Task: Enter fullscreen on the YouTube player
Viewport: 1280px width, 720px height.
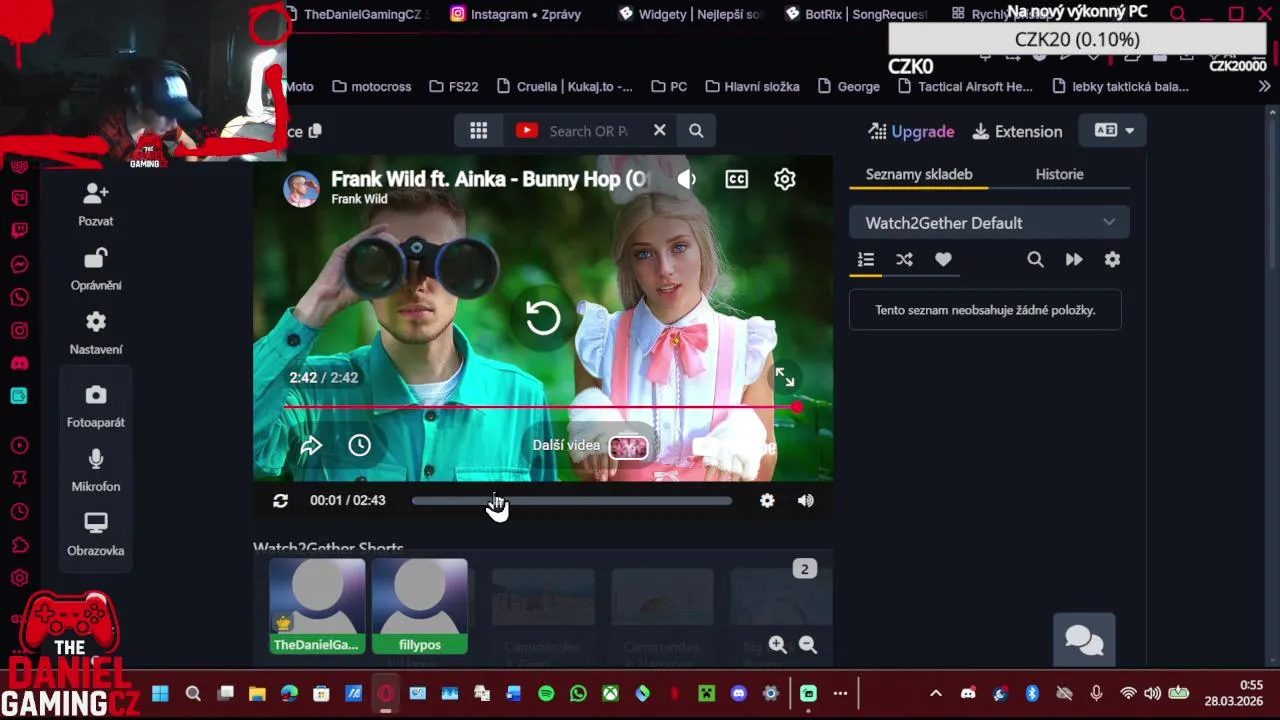Action: tap(785, 377)
